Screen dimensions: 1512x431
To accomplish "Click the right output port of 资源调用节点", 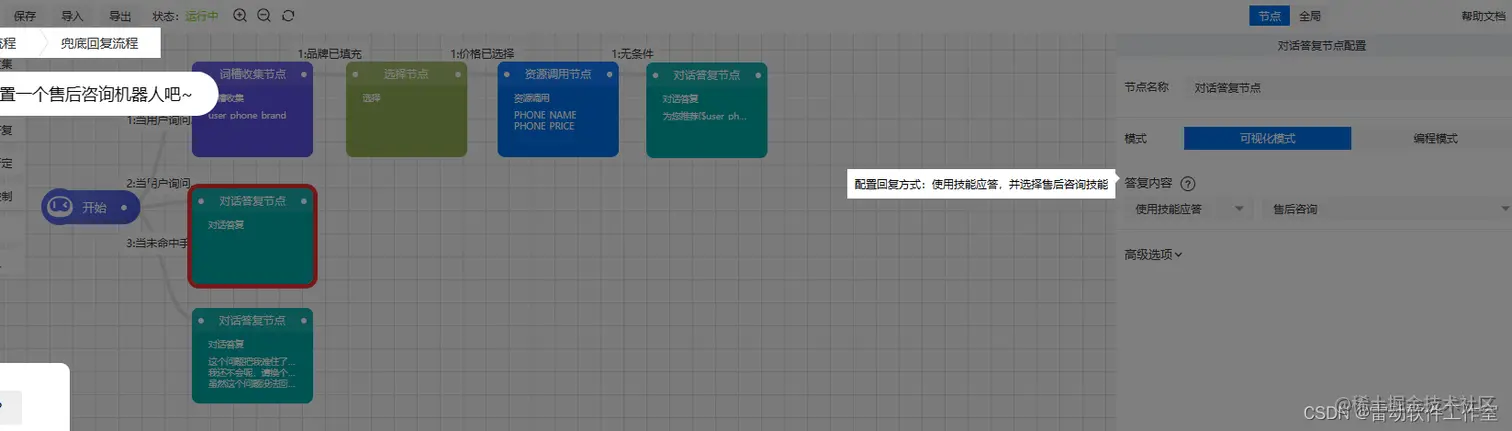I will (609, 74).
